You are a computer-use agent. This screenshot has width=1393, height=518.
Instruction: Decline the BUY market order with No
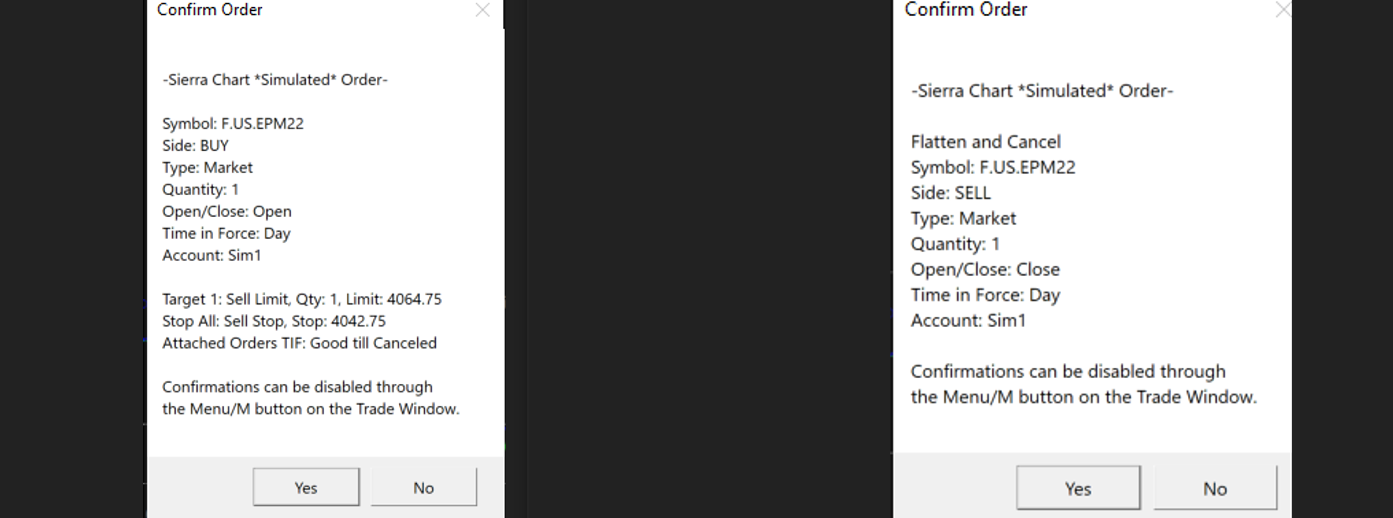pos(423,488)
